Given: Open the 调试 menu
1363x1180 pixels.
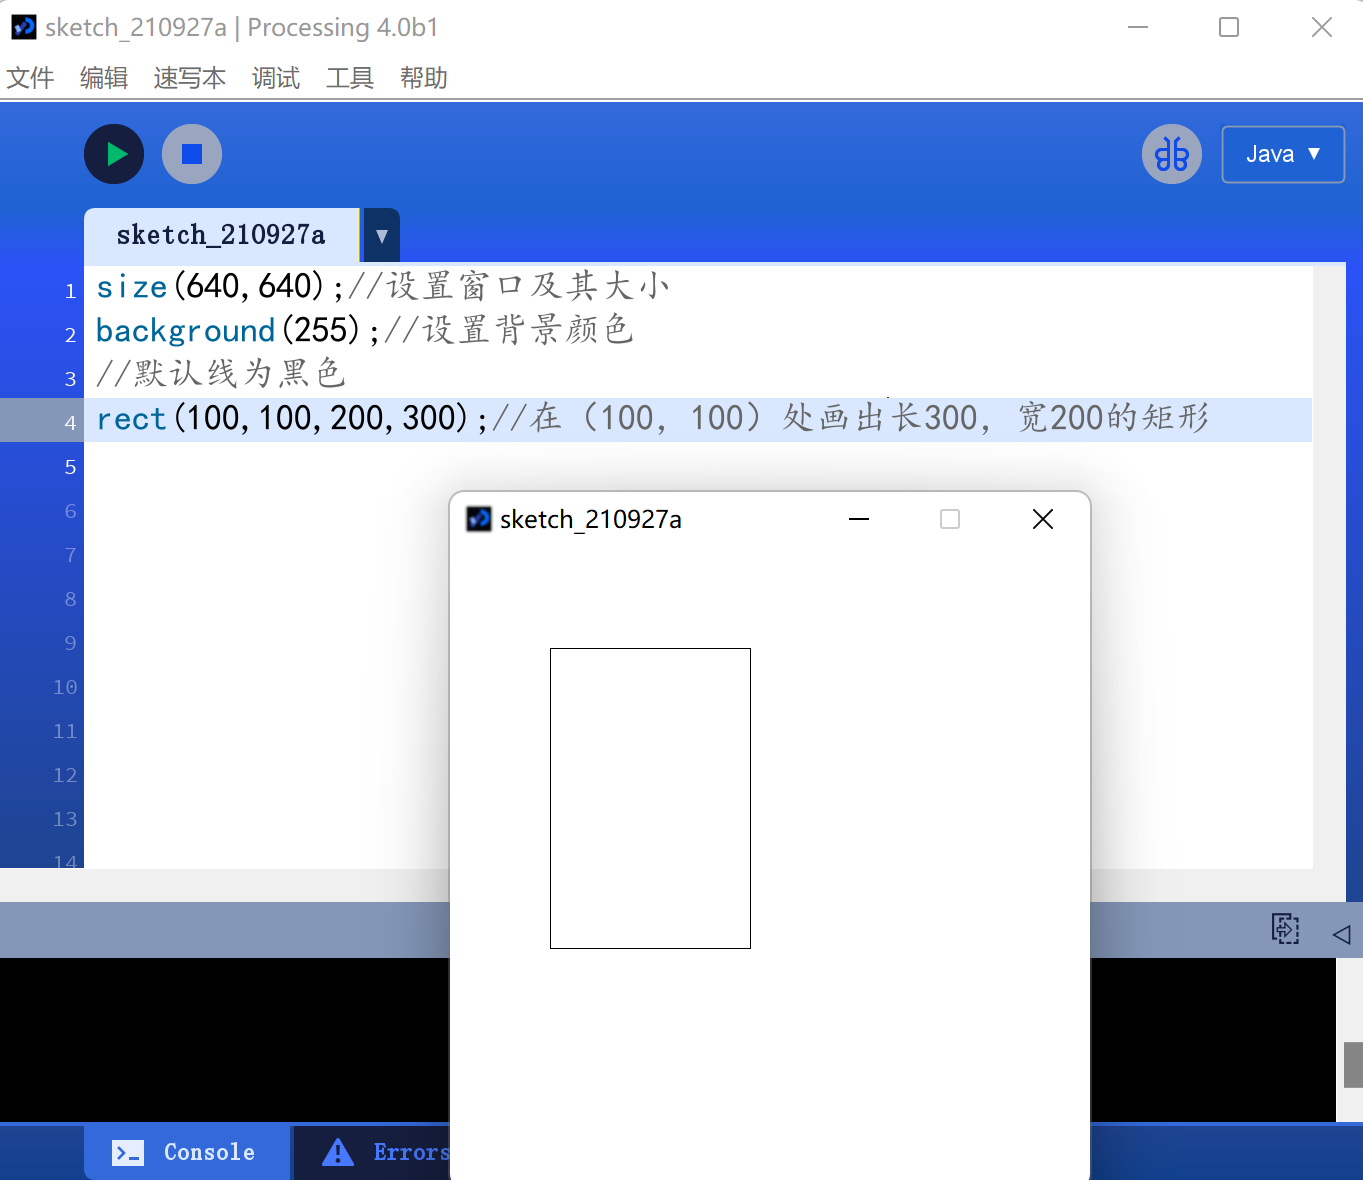Looking at the screenshot, I should click(x=276, y=78).
